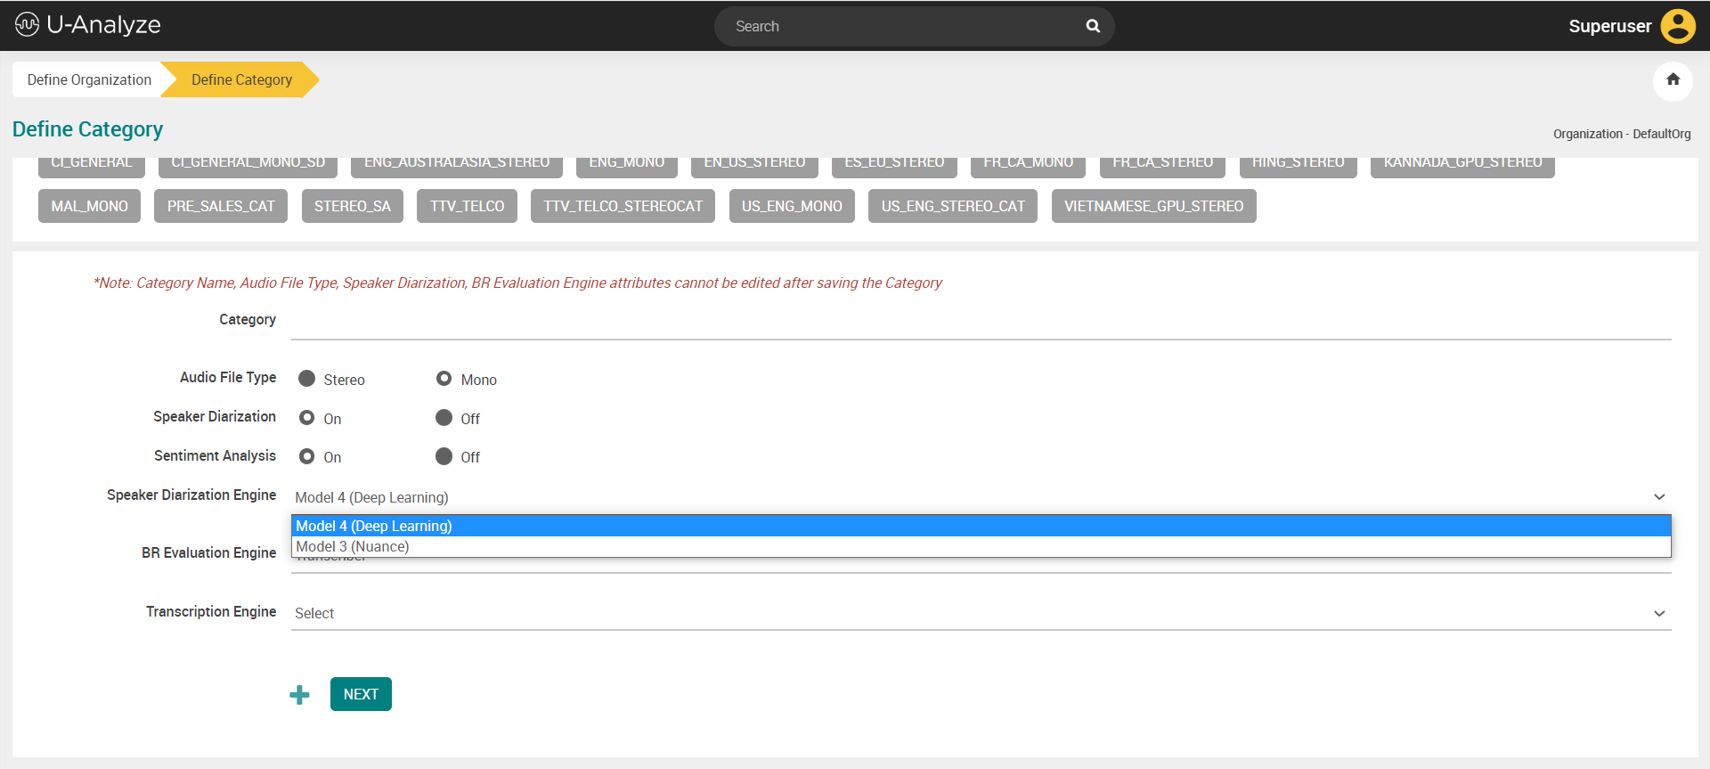Expand the Transcription Engine dropdown
Screen dimensions: 1710x769
(981, 613)
